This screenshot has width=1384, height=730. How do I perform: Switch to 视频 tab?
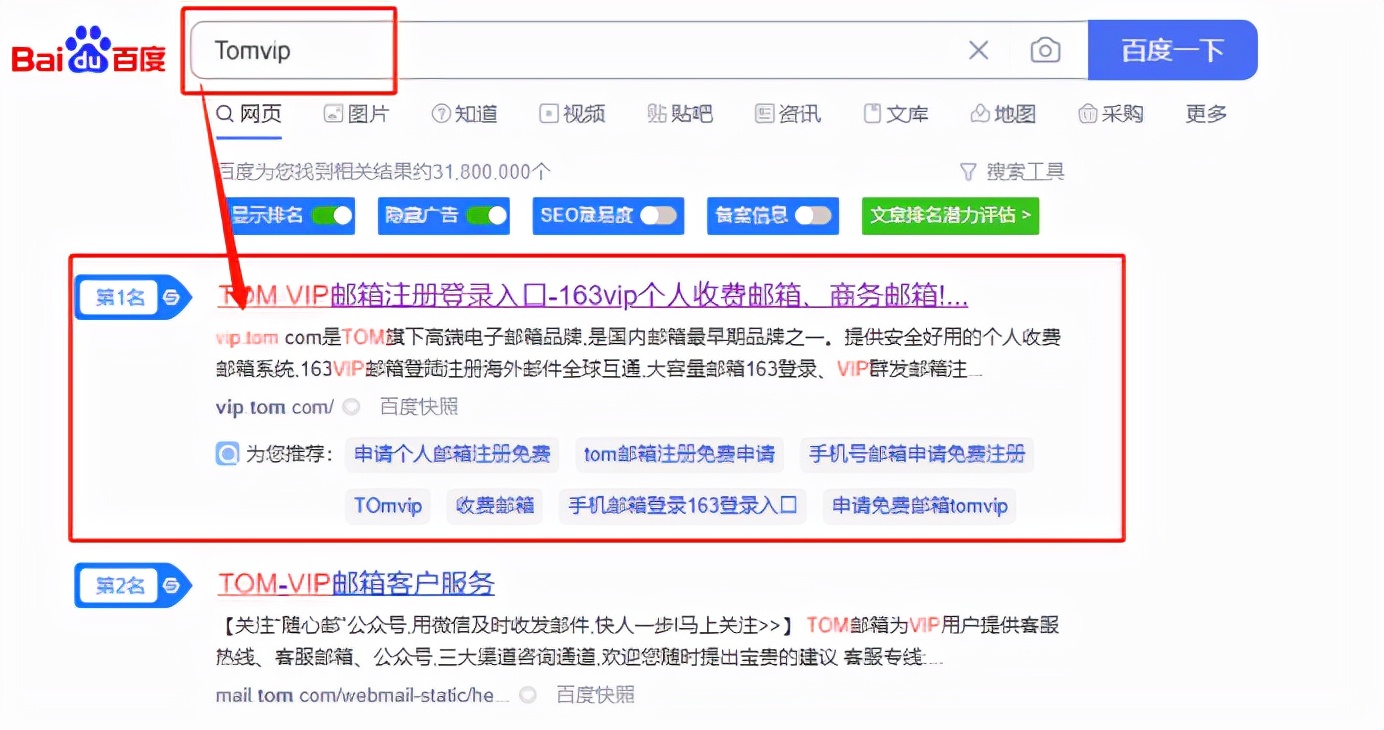click(x=572, y=114)
